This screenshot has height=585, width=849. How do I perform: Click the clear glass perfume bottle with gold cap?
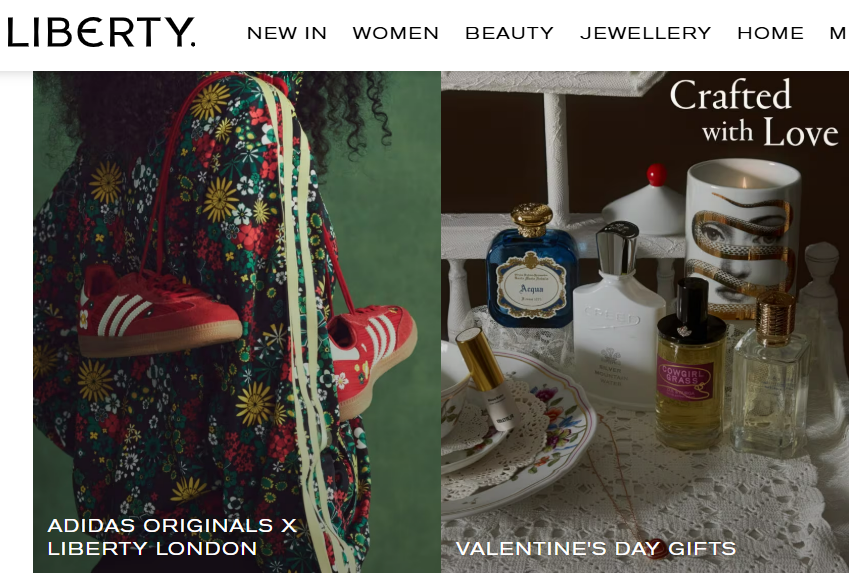pos(771,374)
